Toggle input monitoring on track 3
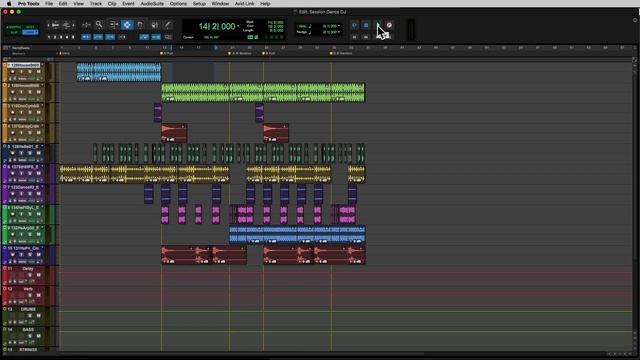The height and width of the screenshot is (360, 640). point(21,113)
